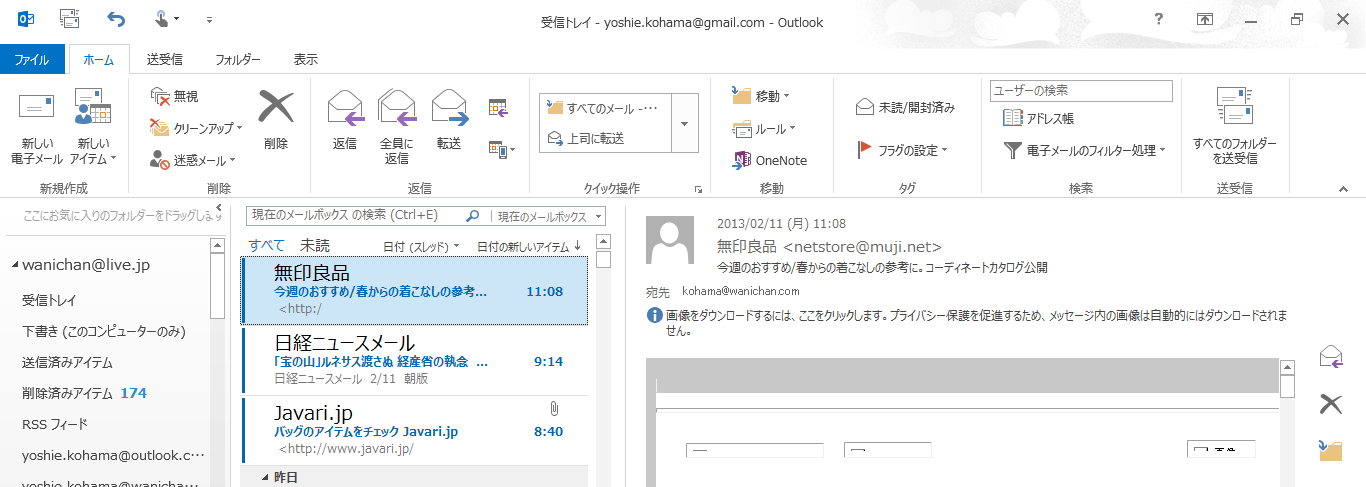Filter the list to 未読 messages
The width and height of the screenshot is (1366, 487).
[x=315, y=245]
